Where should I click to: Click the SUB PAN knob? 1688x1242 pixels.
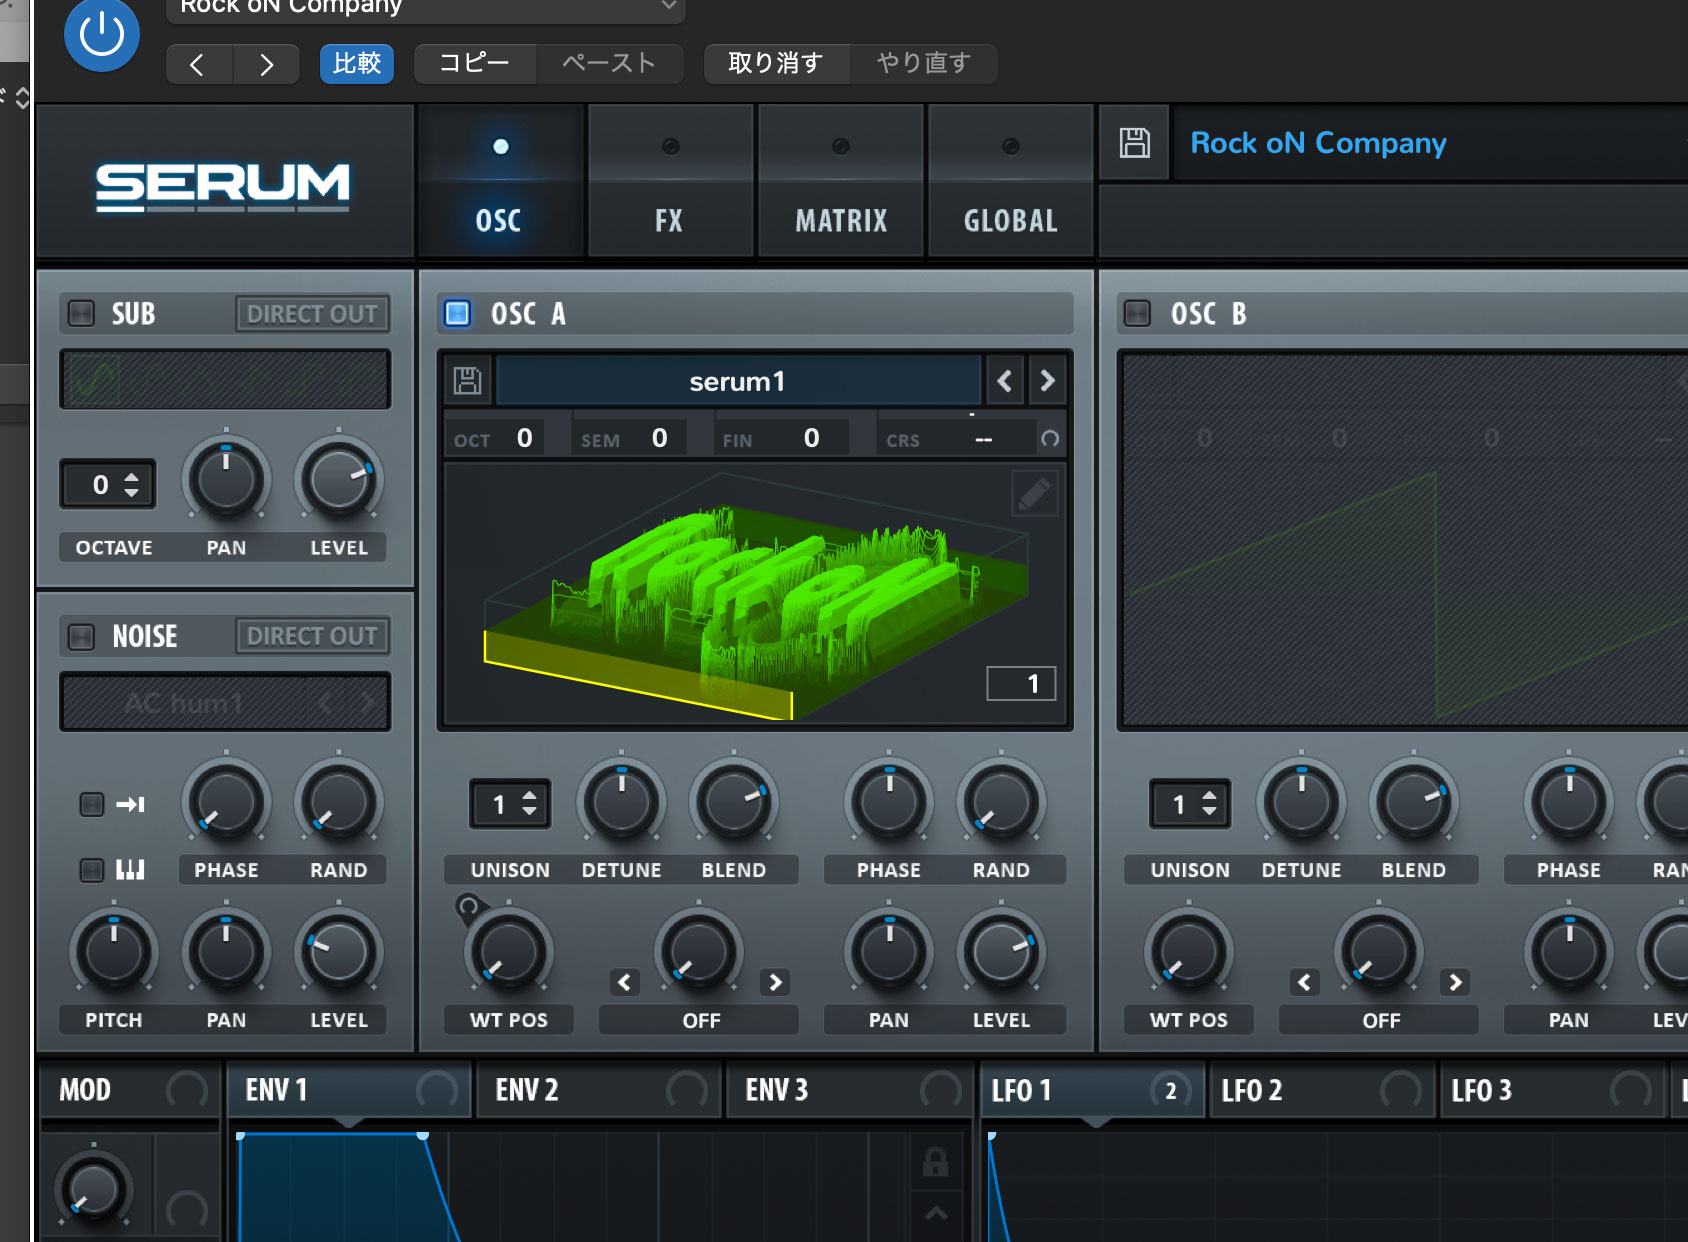pos(226,480)
